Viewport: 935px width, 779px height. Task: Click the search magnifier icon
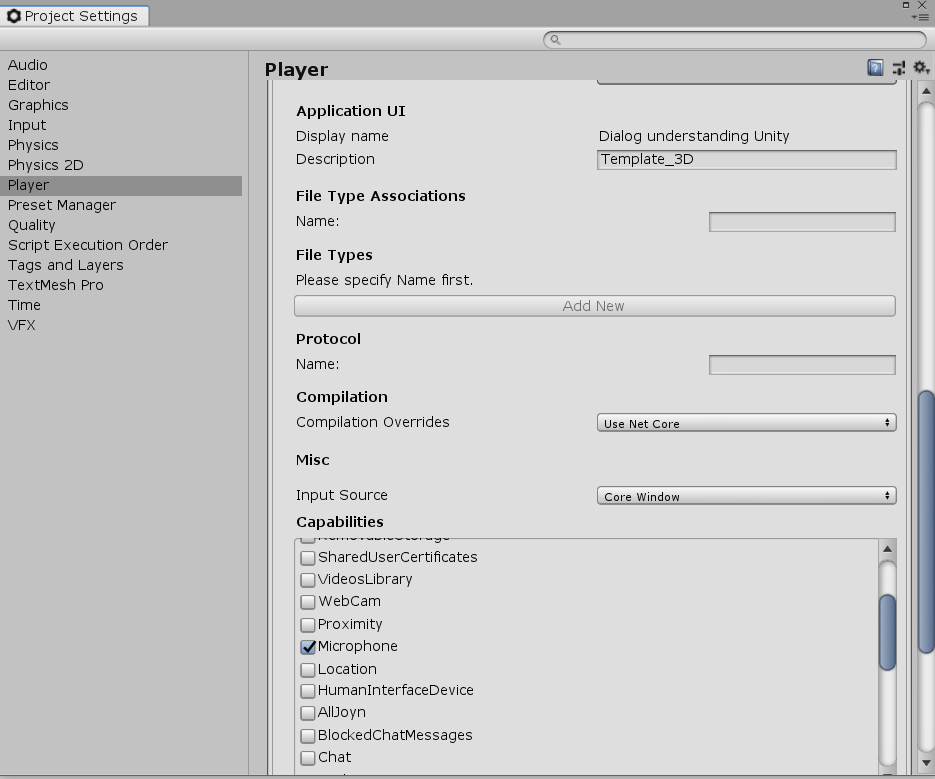[555, 40]
